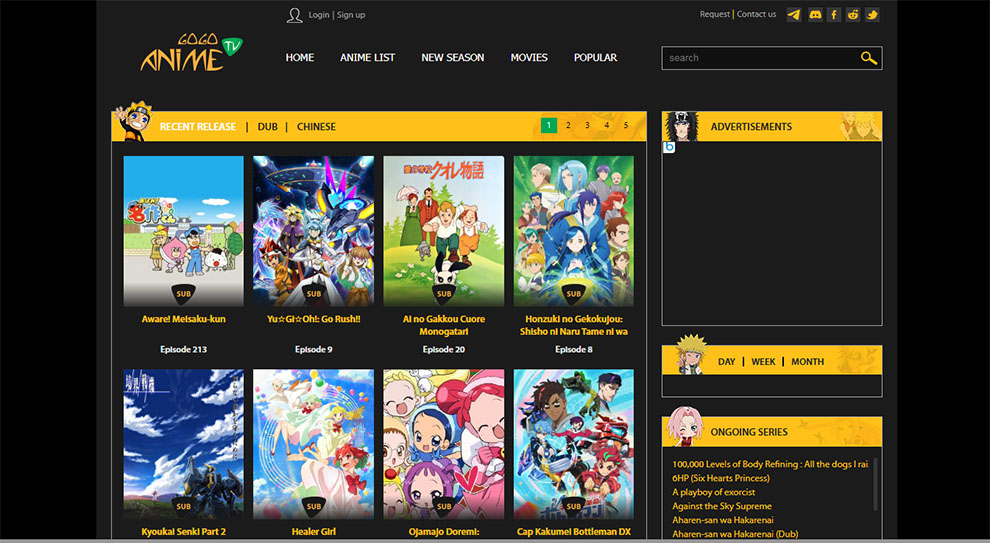
Task: Click the Yu☆Gi☆Oh!: Go Rush!! title link
Action: click(x=314, y=319)
